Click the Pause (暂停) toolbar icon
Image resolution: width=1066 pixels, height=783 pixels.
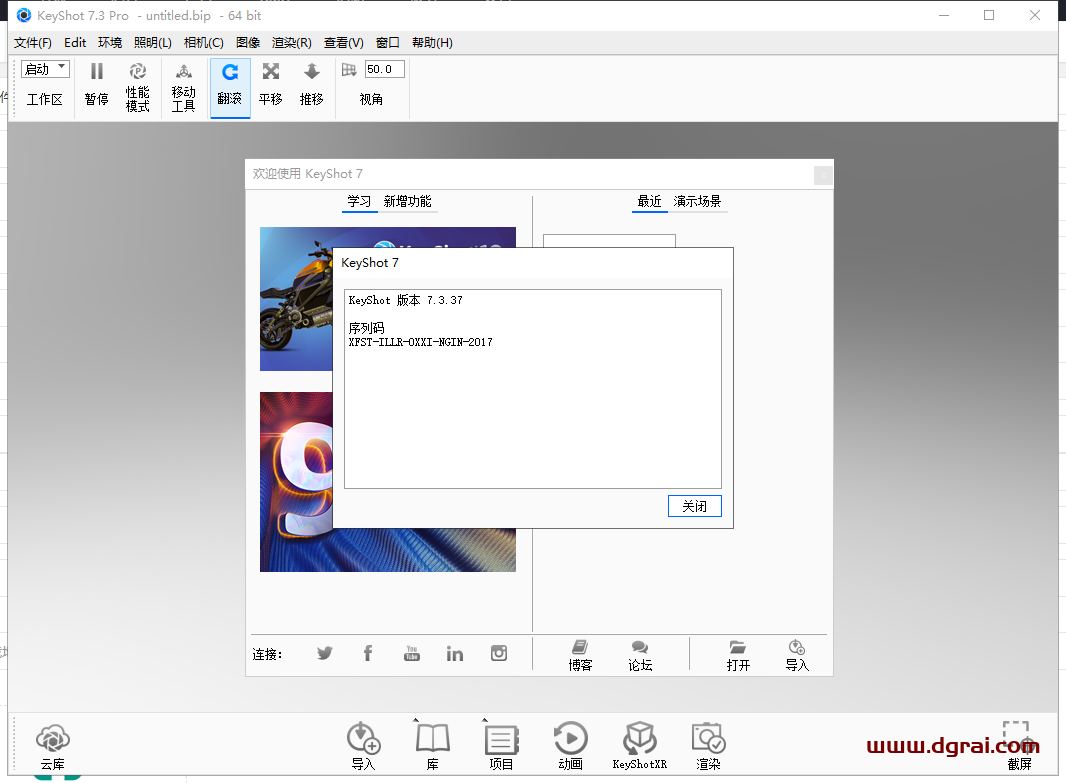tap(97, 73)
